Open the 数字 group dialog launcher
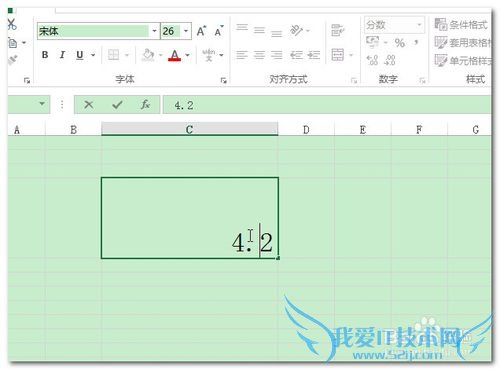The width and height of the screenshot is (500, 370). coord(422,80)
